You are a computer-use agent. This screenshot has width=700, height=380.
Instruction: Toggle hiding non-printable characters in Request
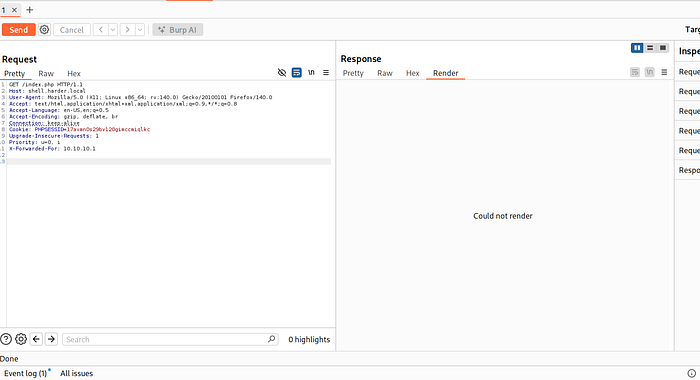click(x=282, y=73)
